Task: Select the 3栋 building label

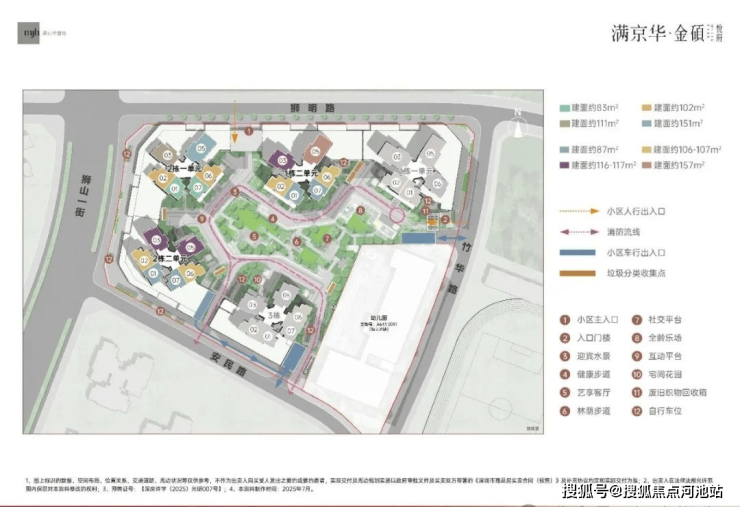Action: pyautogui.click(x=274, y=315)
